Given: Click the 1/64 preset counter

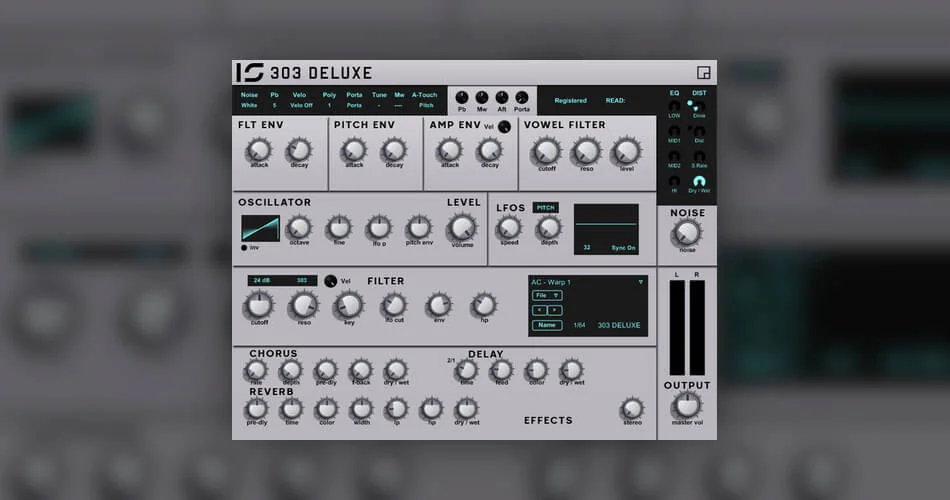Looking at the screenshot, I should point(579,325).
